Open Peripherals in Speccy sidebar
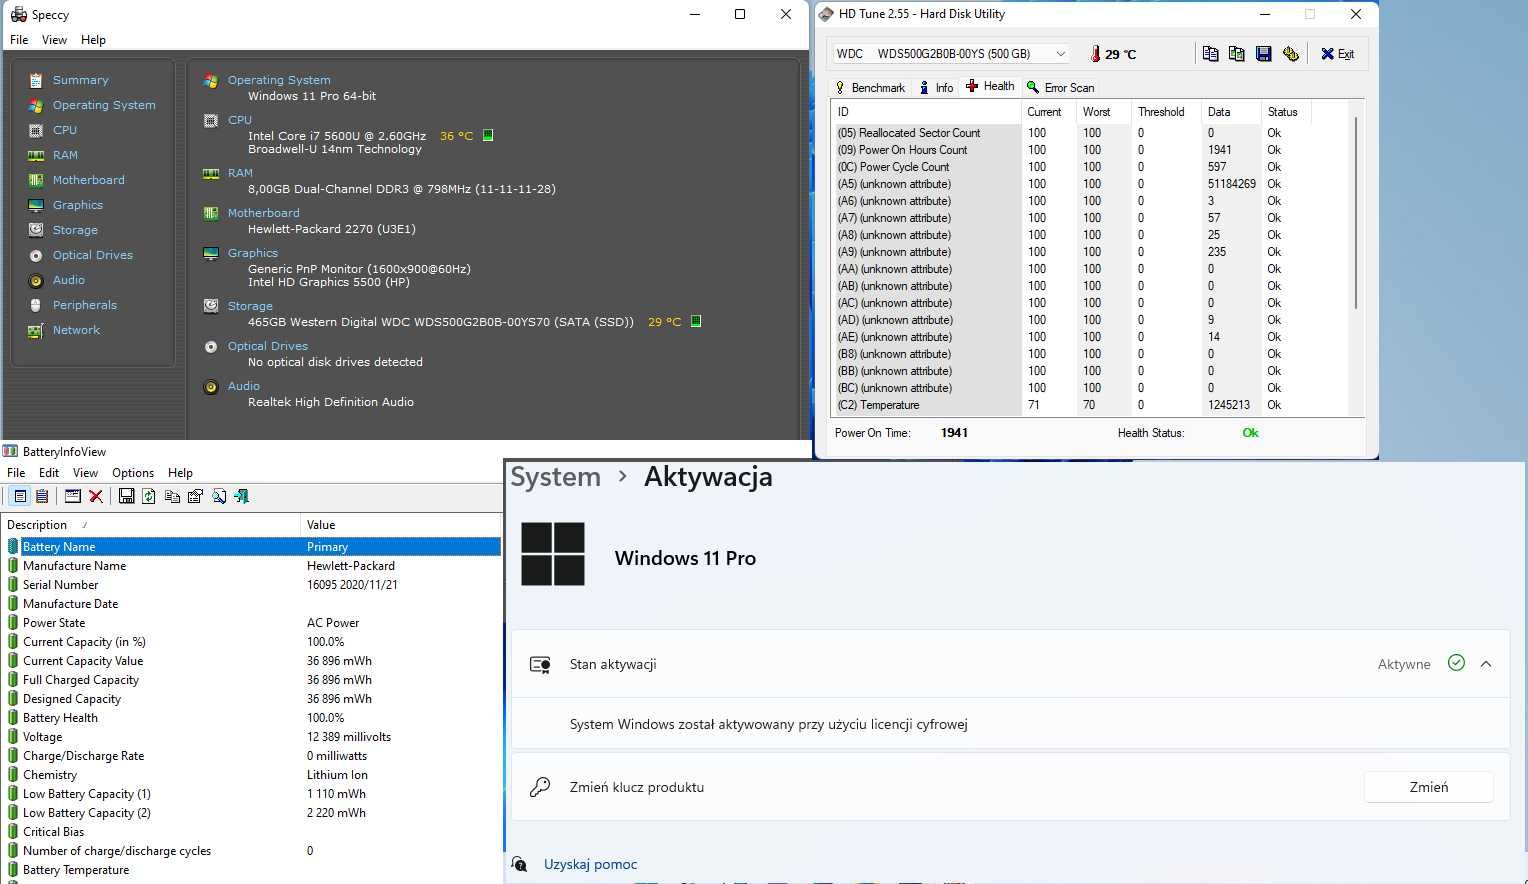The height and width of the screenshot is (884, 1528). pyautogui.click(x=84, y=305)
